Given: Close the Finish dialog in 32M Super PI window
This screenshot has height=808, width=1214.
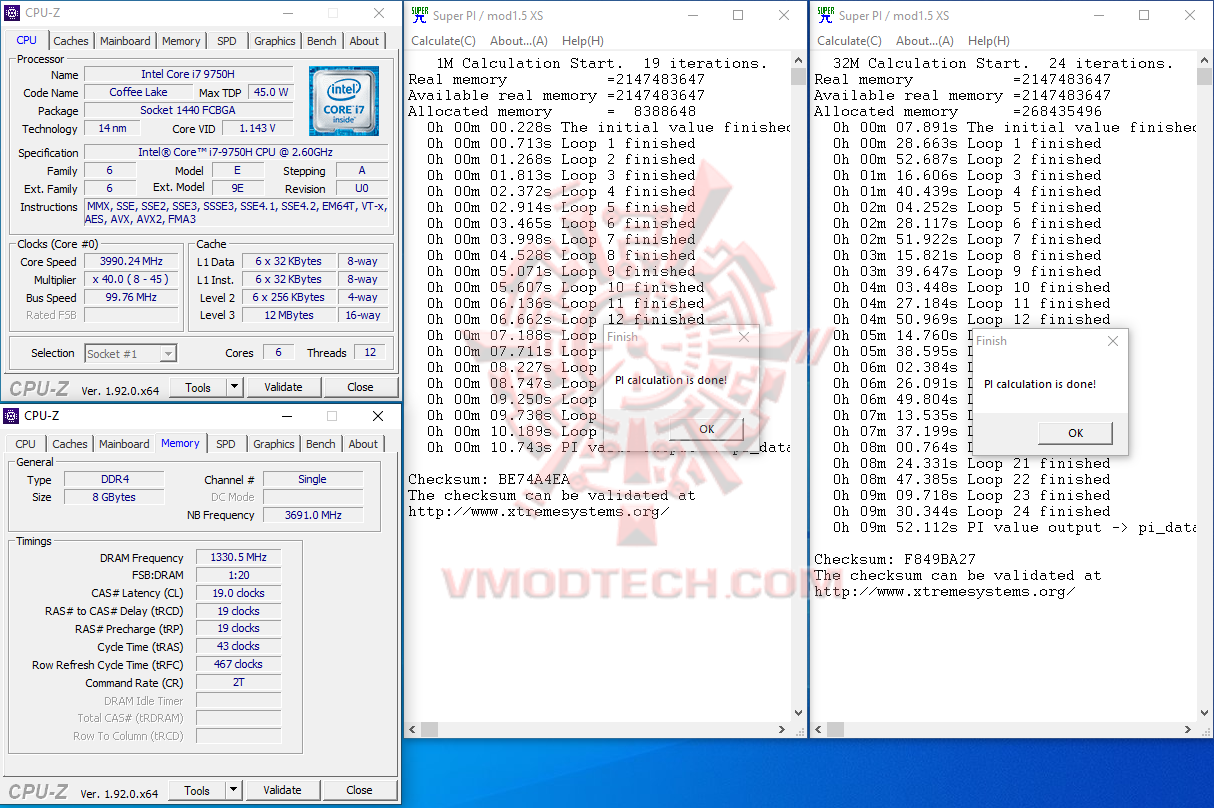Looking at the screenshot, I should click(x=1113, y=341).
